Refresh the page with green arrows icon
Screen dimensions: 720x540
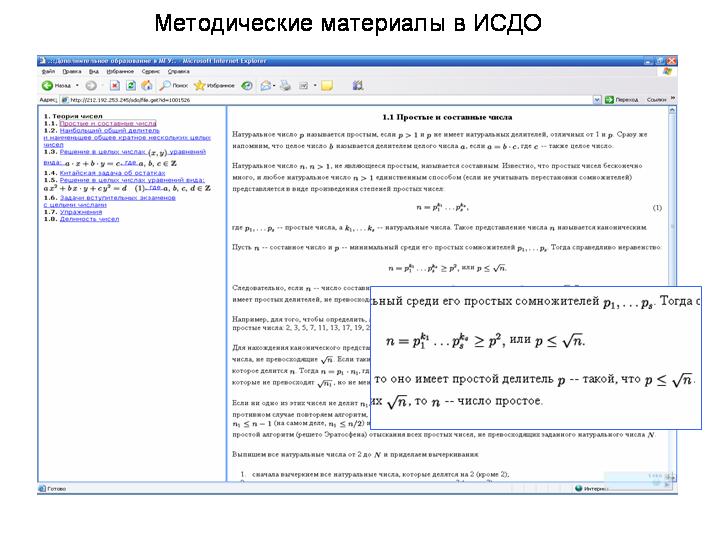click(131, 85)
